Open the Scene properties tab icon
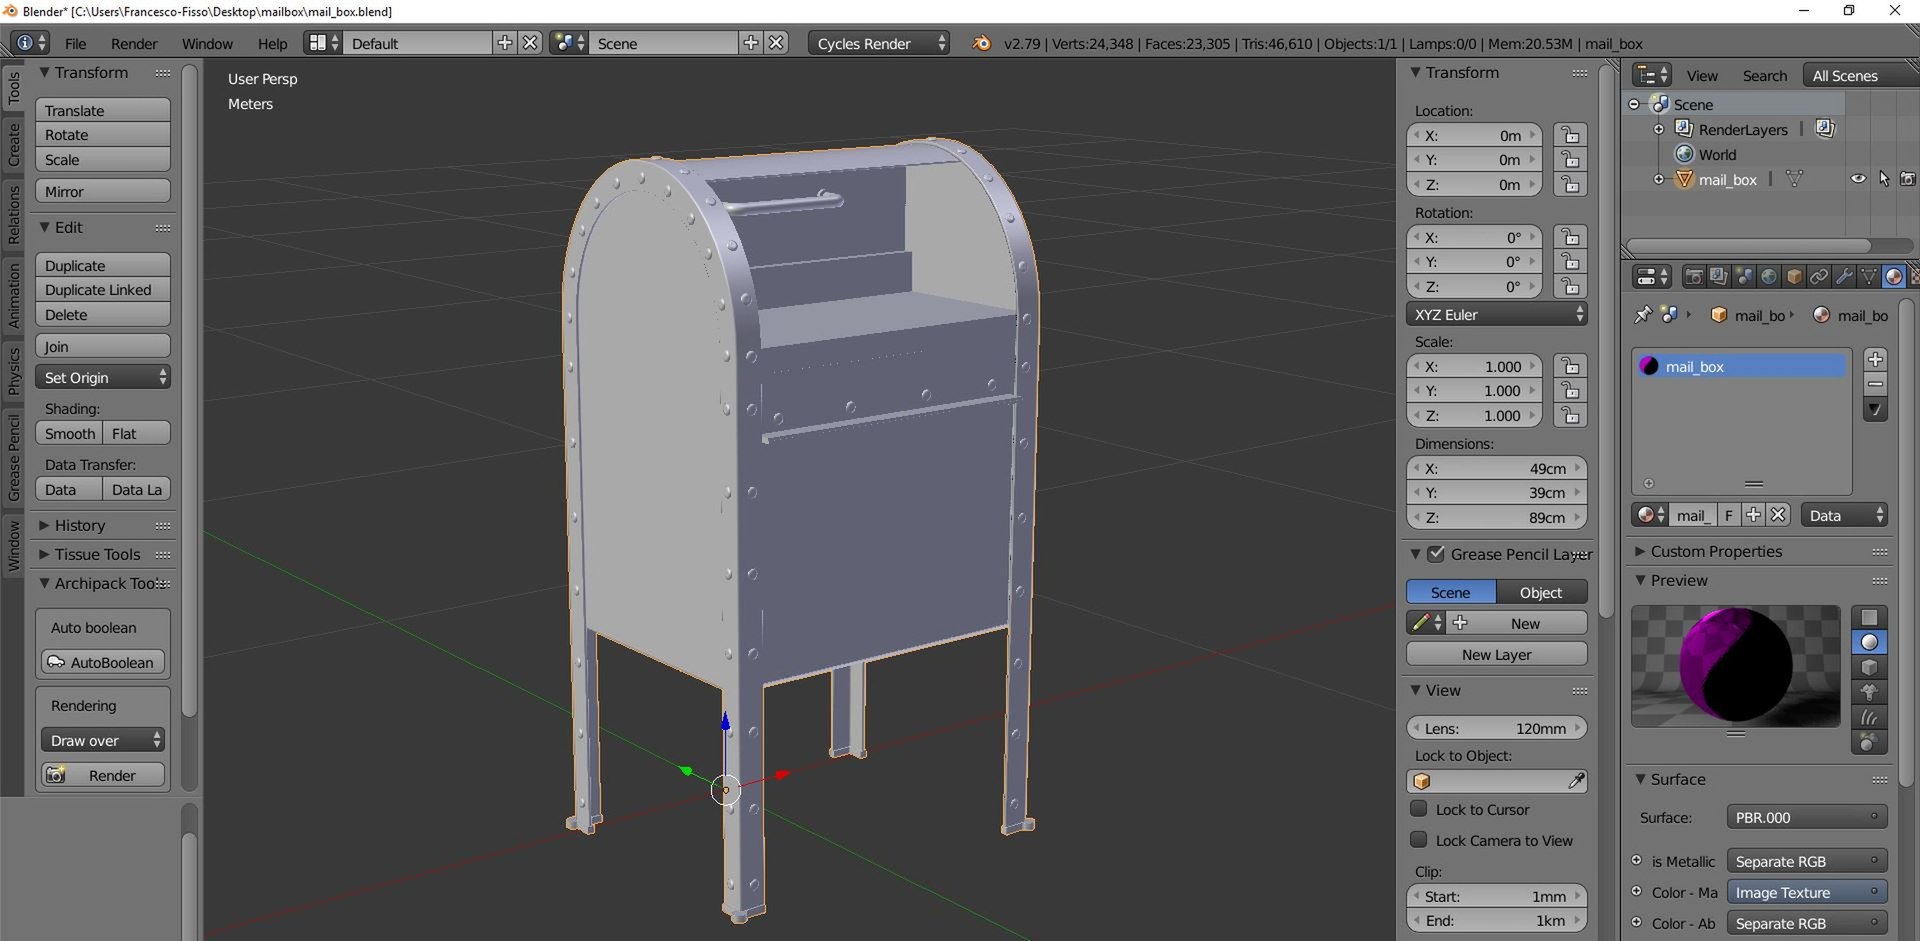This screenshot has height=941, width=1920. 1743,277
